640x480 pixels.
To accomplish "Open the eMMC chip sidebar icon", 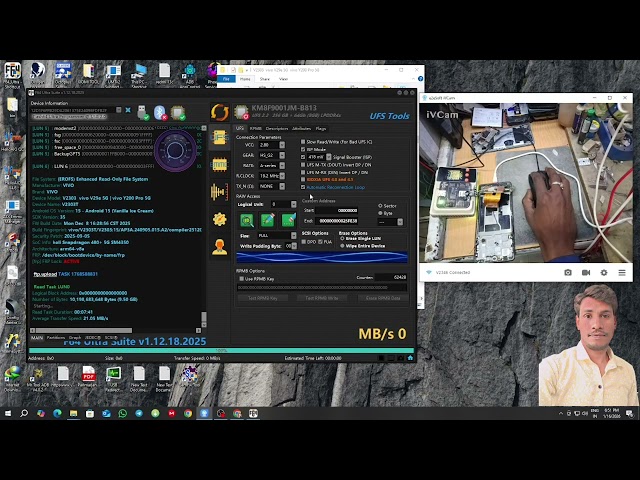I will click(x=219, y=164).
